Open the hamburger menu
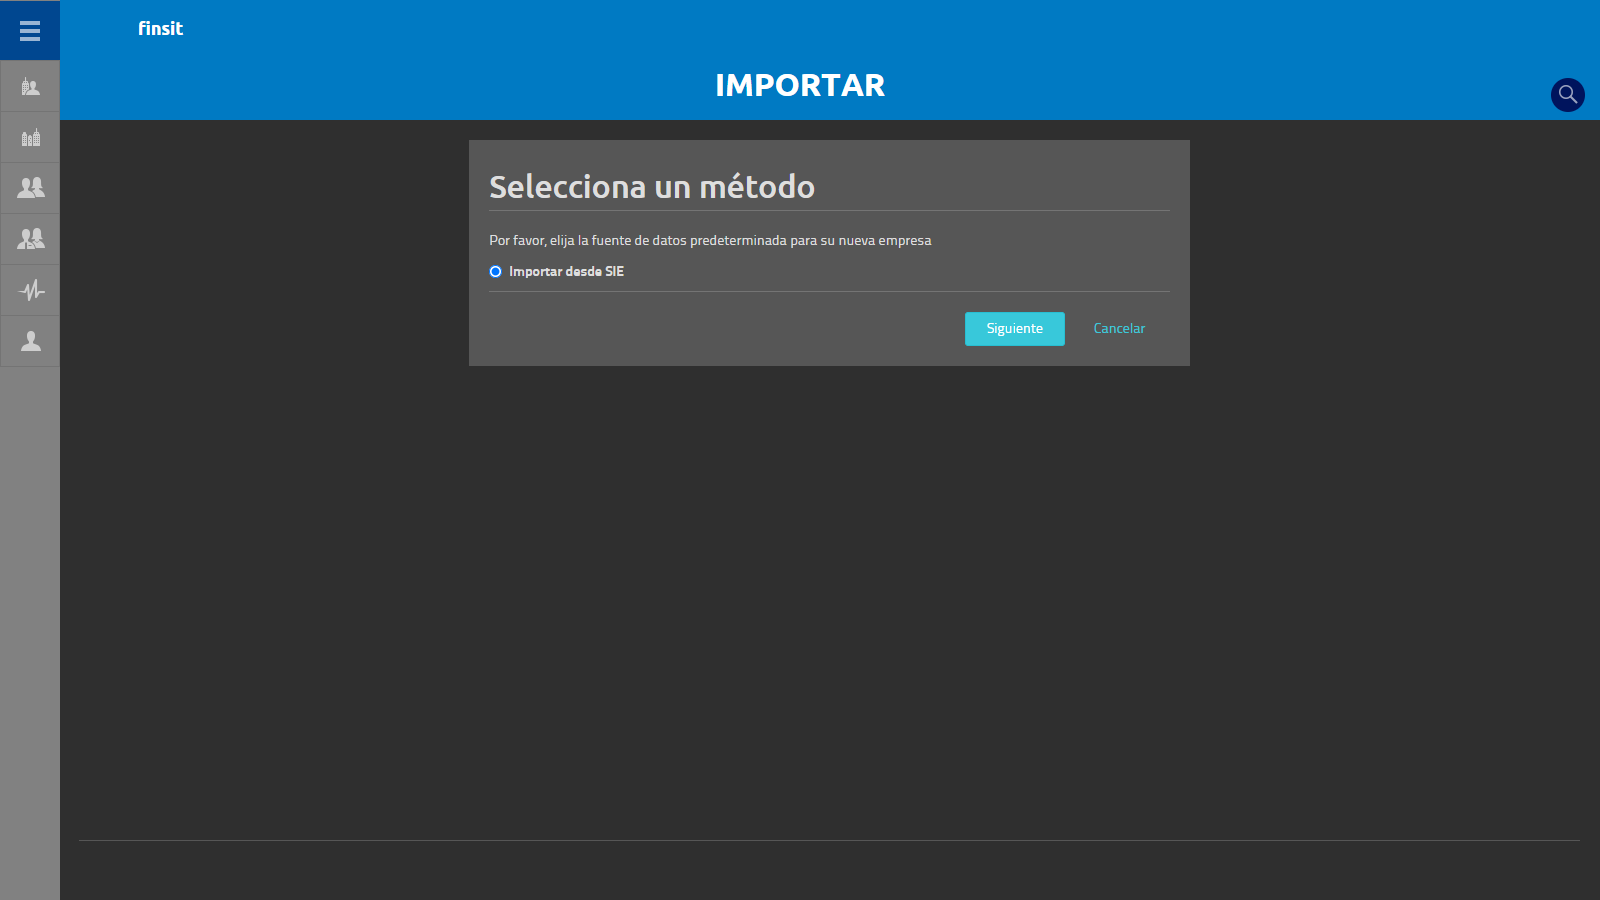 click(30, 30)
